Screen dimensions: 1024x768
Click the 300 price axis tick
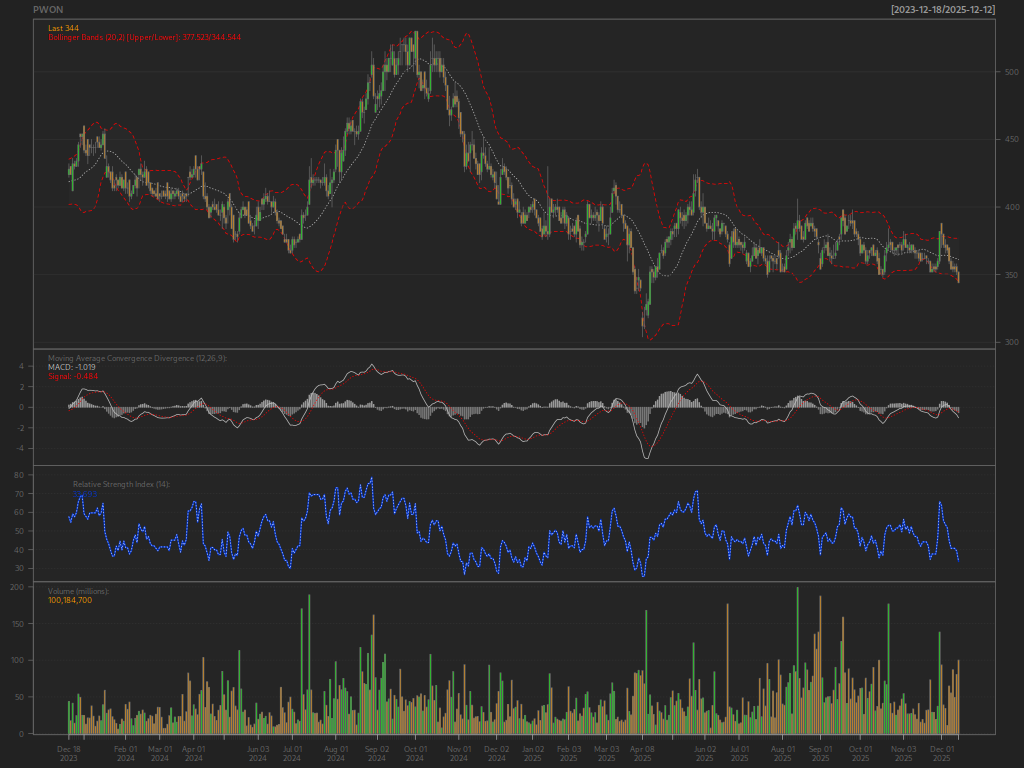coord(1011,342)
